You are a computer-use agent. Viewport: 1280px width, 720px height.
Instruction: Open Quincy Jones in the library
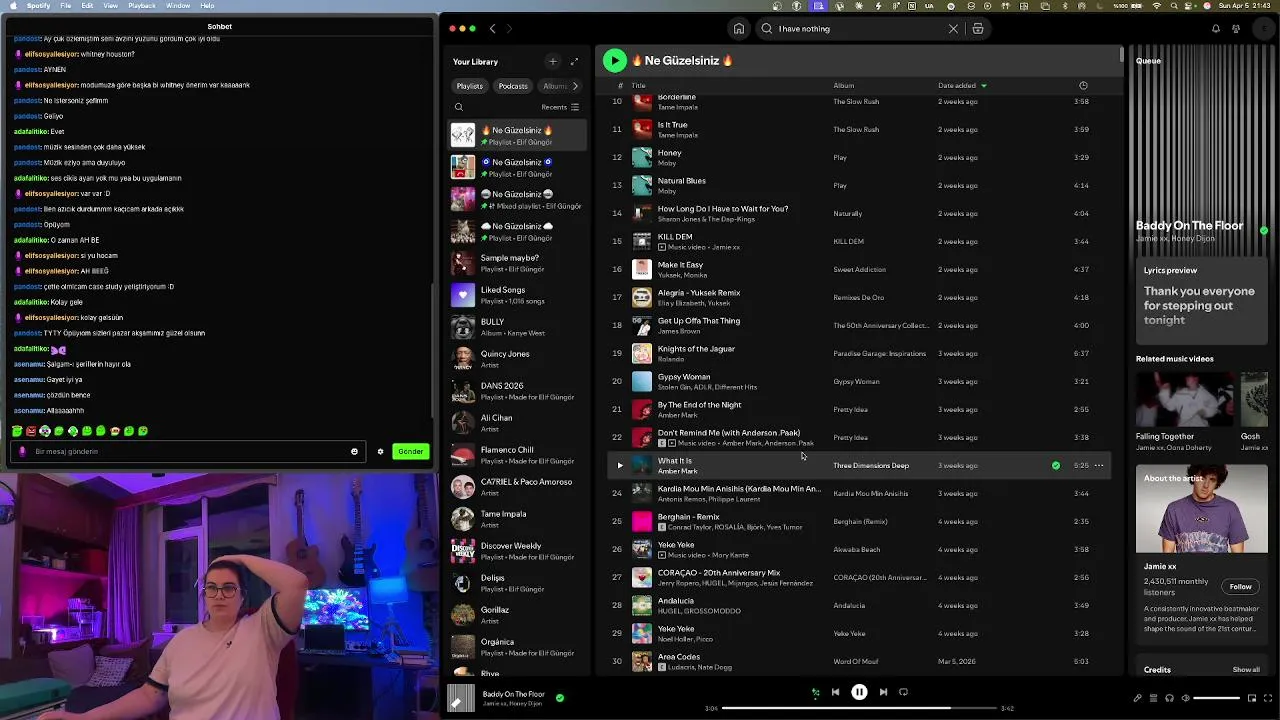pos(518,358)
